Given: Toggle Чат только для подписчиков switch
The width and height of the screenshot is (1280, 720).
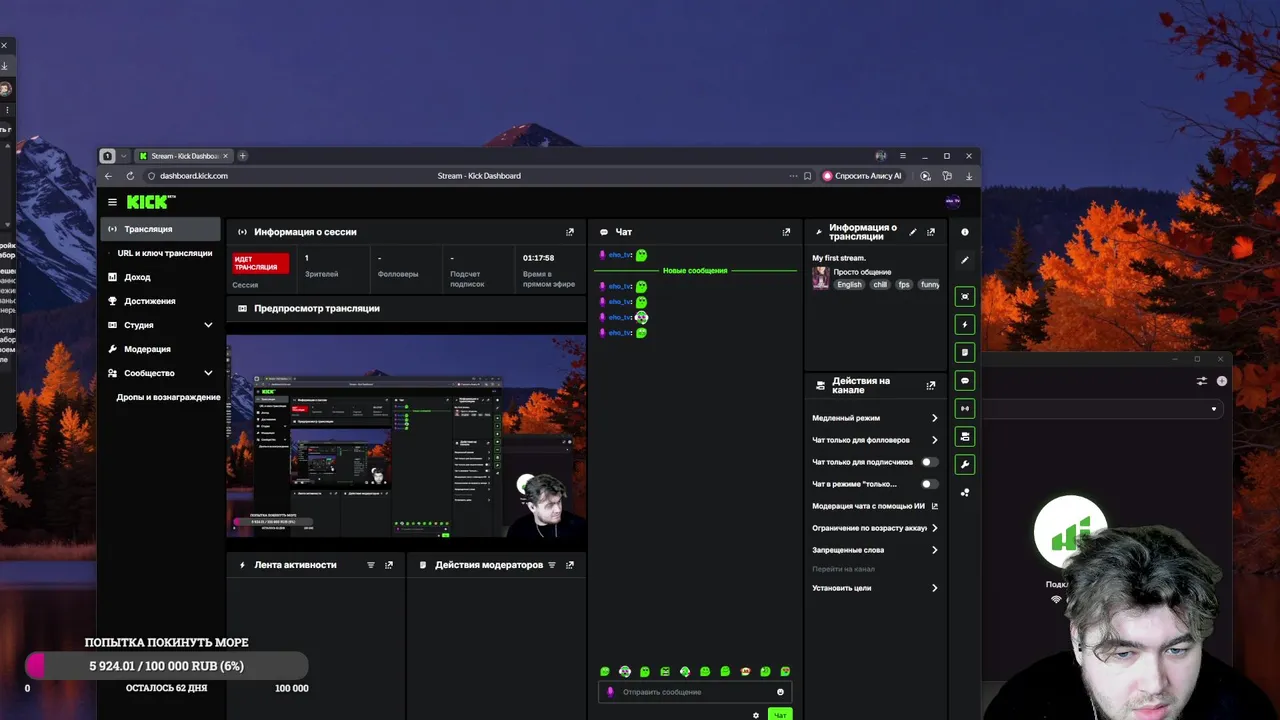Looking at the screenshot, I should (x=929, y=462).
